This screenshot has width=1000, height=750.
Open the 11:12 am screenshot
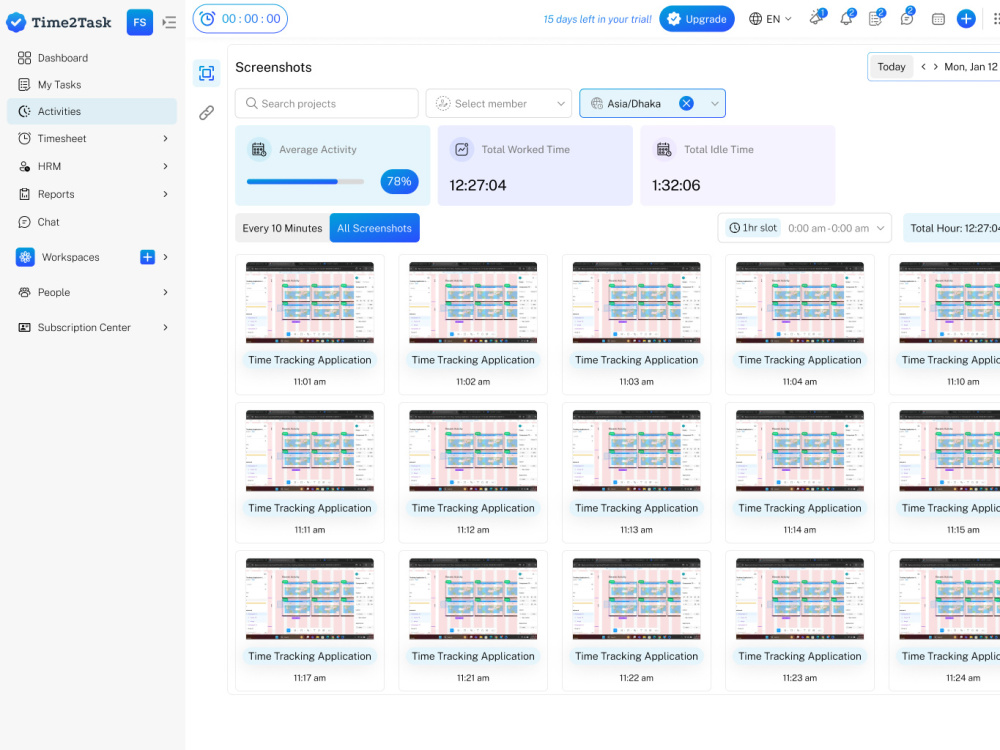(473, 450)
